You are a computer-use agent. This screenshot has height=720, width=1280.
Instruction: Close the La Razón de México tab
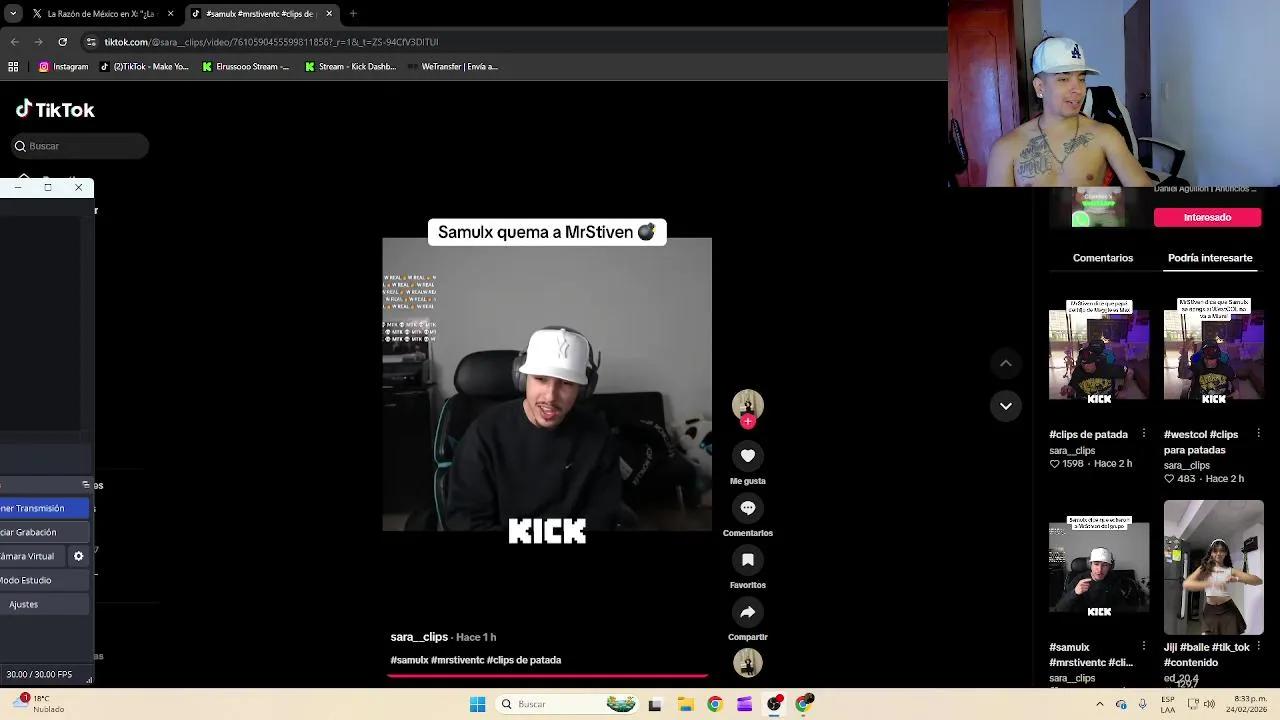171,14
